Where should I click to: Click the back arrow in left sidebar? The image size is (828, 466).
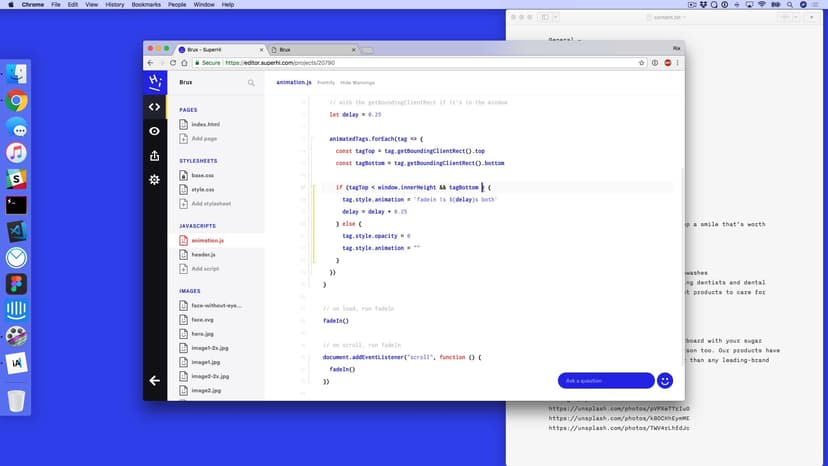tap(154, 380)
